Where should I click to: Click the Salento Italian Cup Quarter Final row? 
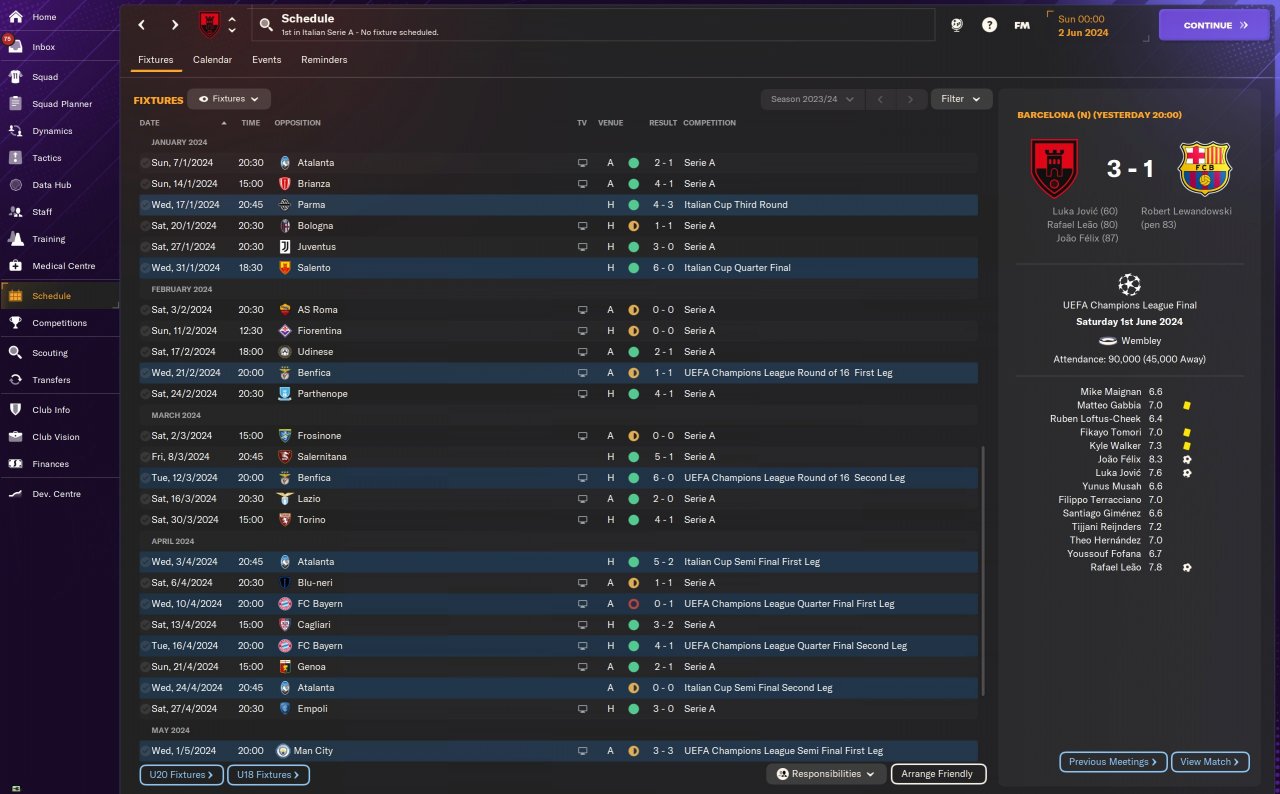[558, 268]
